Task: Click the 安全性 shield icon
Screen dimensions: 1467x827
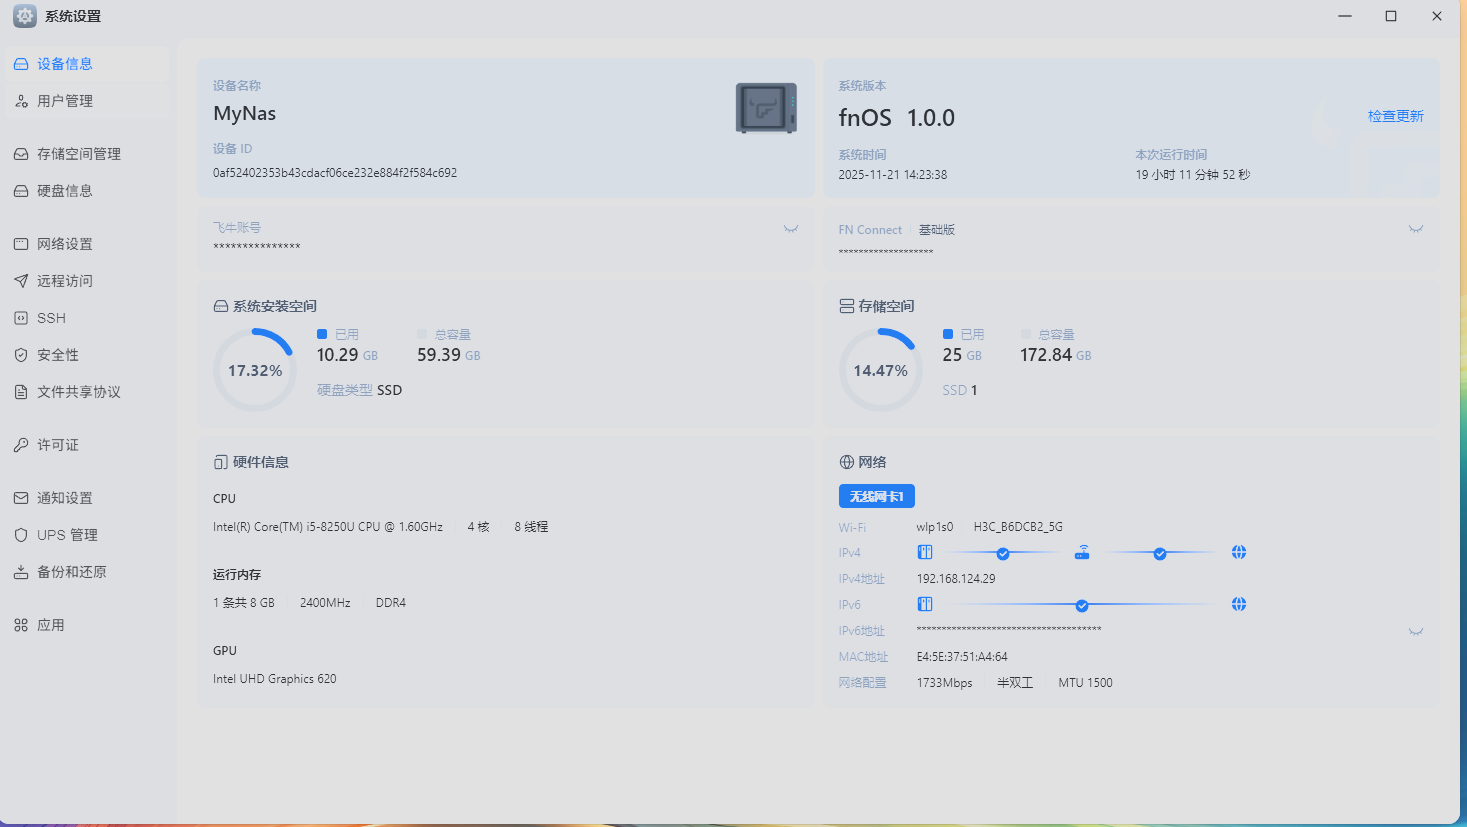Action: coord(21,355)
